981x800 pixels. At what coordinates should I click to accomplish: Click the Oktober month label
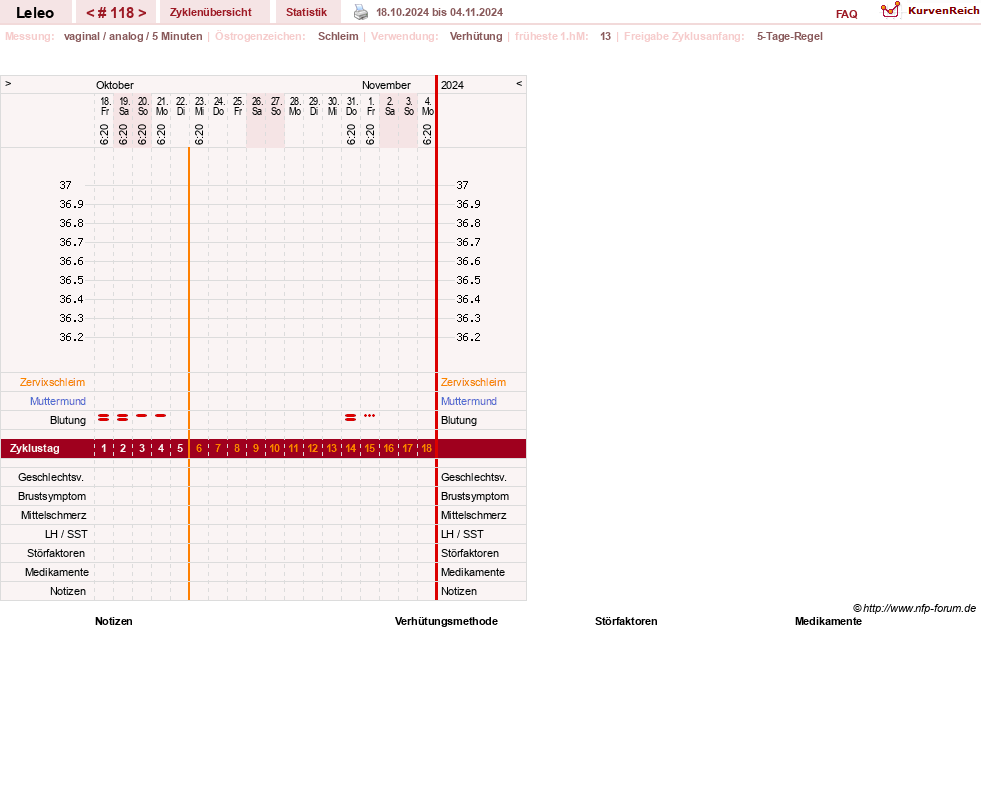point(114,85)
